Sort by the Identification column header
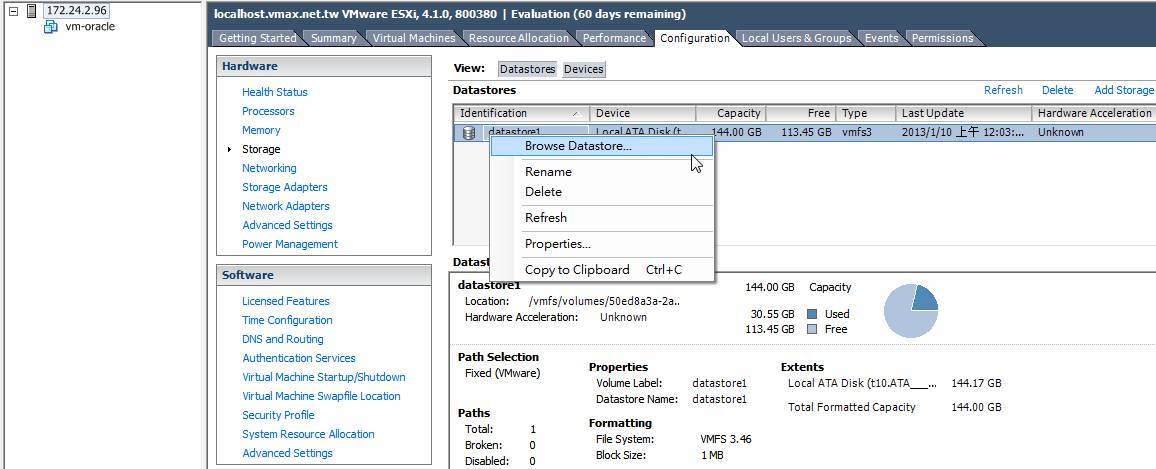Image resolution: width=1156 pixels, height=469 pixels. (x=521, y=114)
